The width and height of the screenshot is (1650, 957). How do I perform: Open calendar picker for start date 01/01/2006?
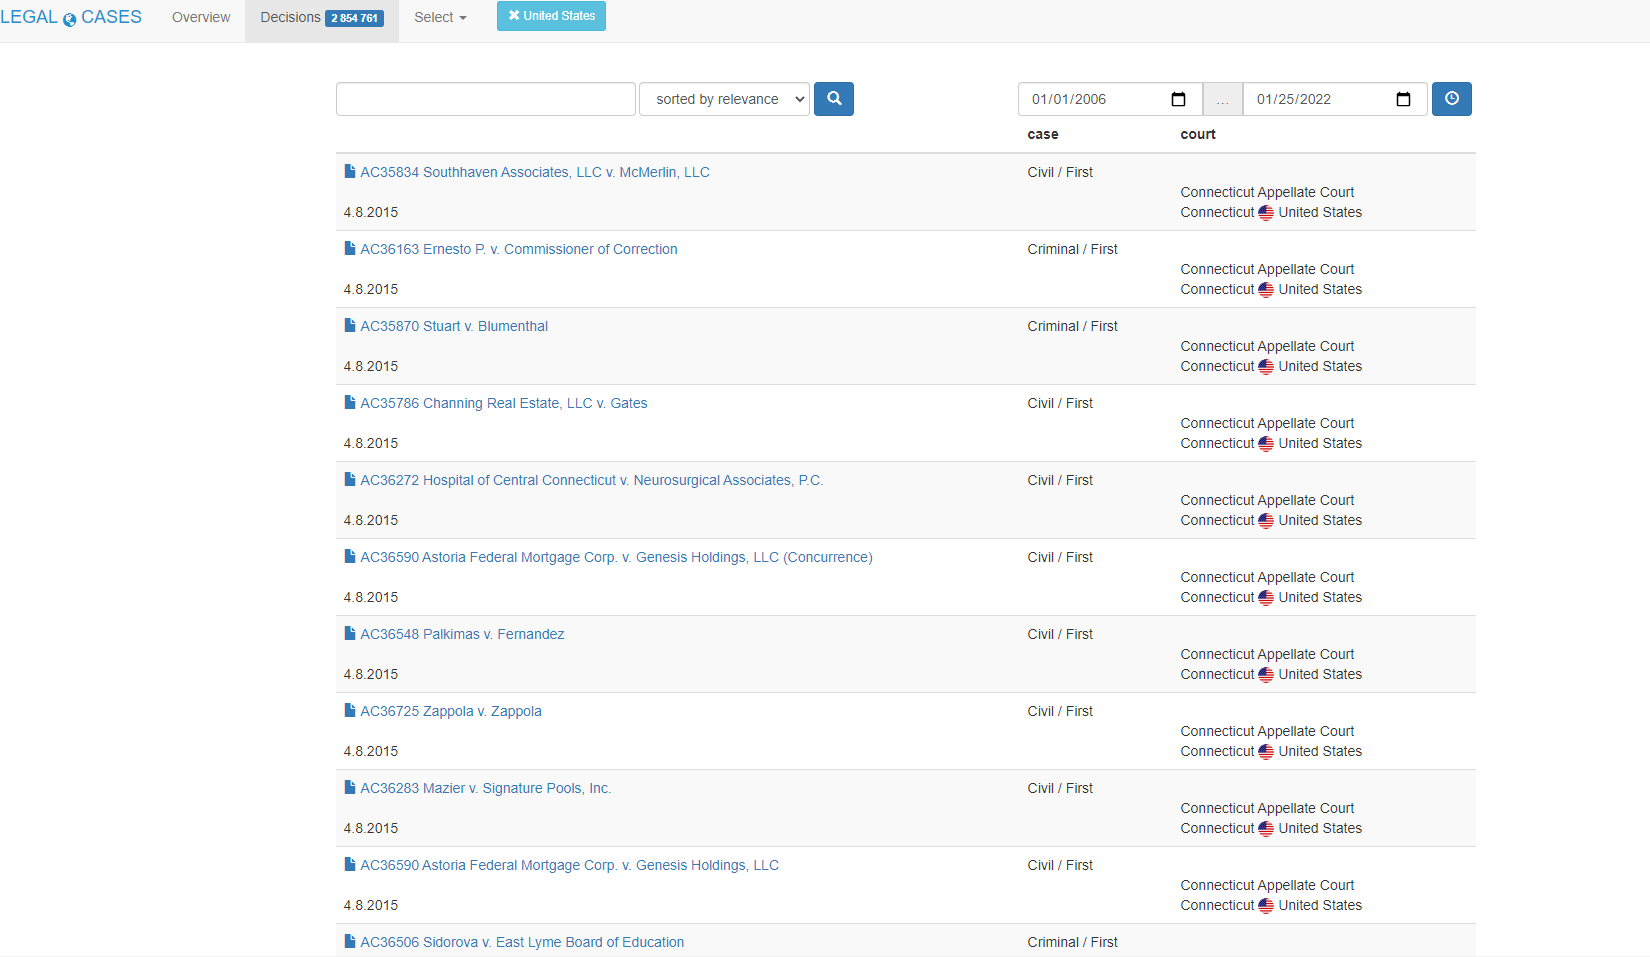pyautogui.click(x=1178, y=99)
